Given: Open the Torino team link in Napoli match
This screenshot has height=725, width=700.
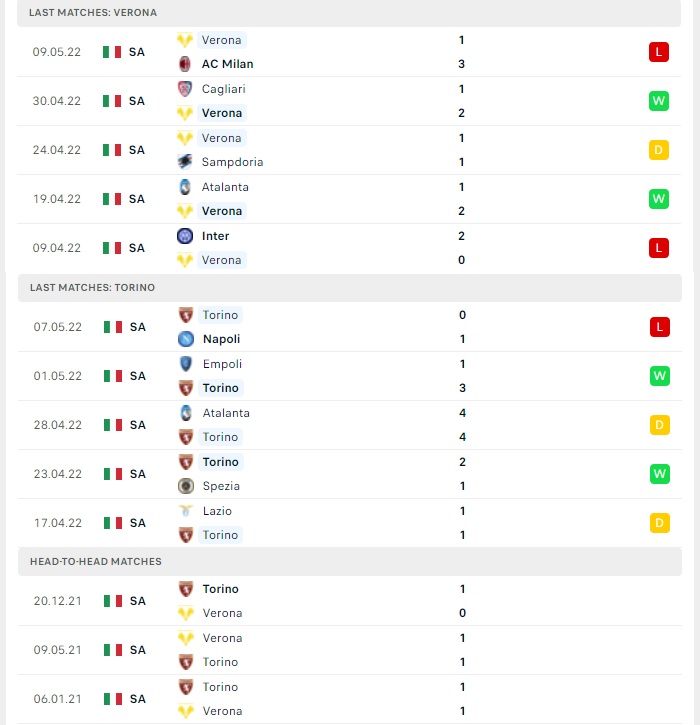Looking at the screenshot, I should pyautogui.click(x=220, y=315).
